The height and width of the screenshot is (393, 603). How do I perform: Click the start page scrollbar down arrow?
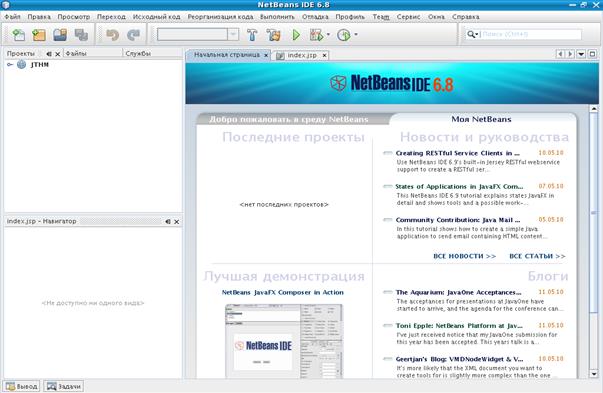click(594, 373)
